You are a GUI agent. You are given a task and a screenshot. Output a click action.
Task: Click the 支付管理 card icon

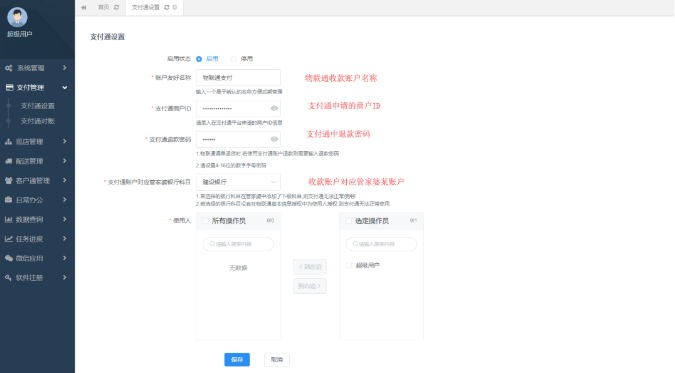(9, 87)
